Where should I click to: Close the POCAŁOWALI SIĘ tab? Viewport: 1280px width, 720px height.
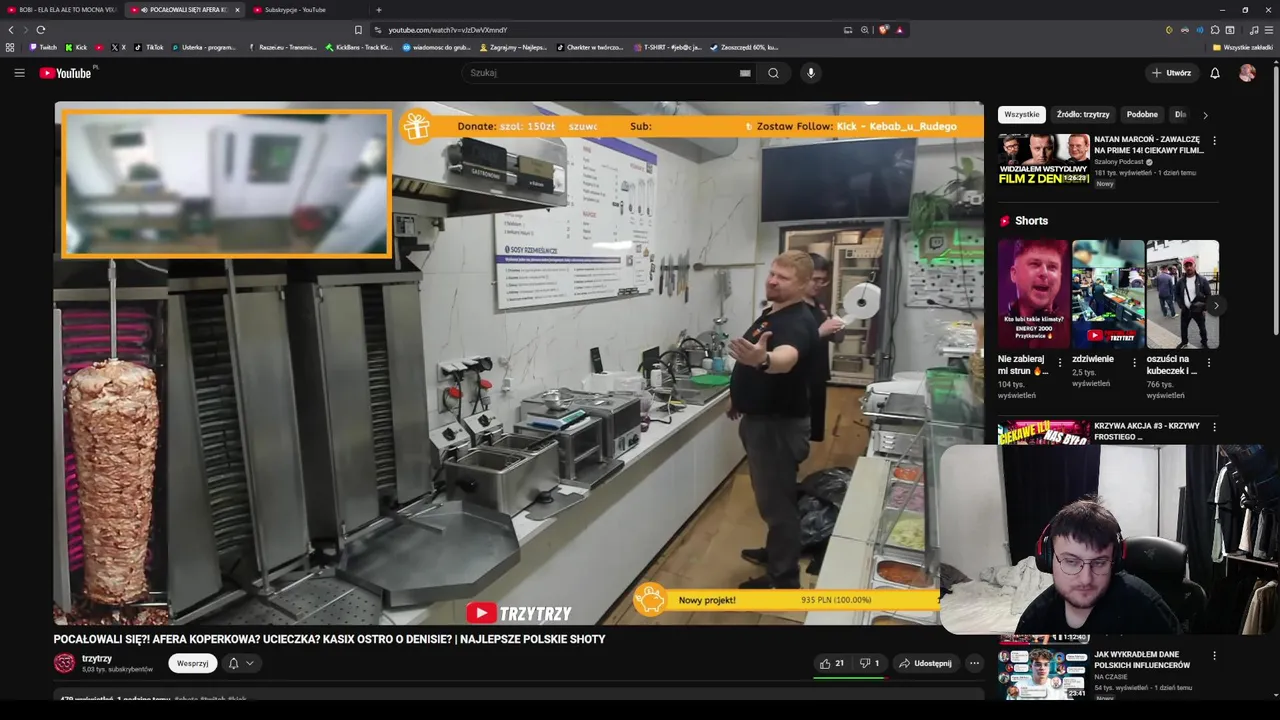(x=237, y=10)
